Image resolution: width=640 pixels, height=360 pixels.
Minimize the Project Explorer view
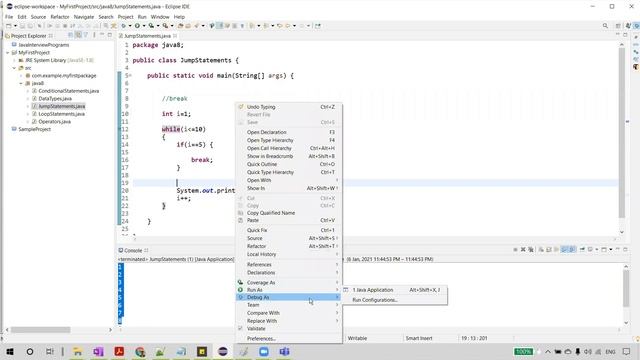(102, 35)
